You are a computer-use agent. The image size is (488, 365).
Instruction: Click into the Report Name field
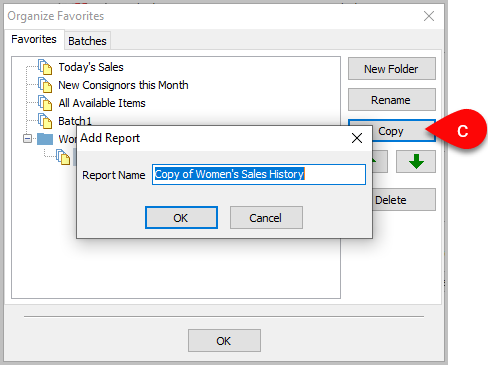coord(259,174)
